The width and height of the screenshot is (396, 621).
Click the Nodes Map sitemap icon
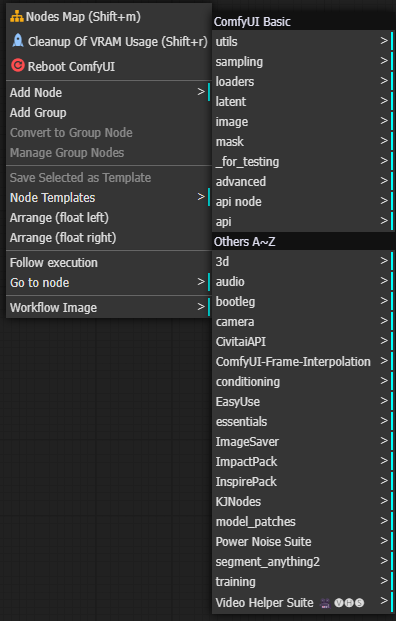(17, 17)
